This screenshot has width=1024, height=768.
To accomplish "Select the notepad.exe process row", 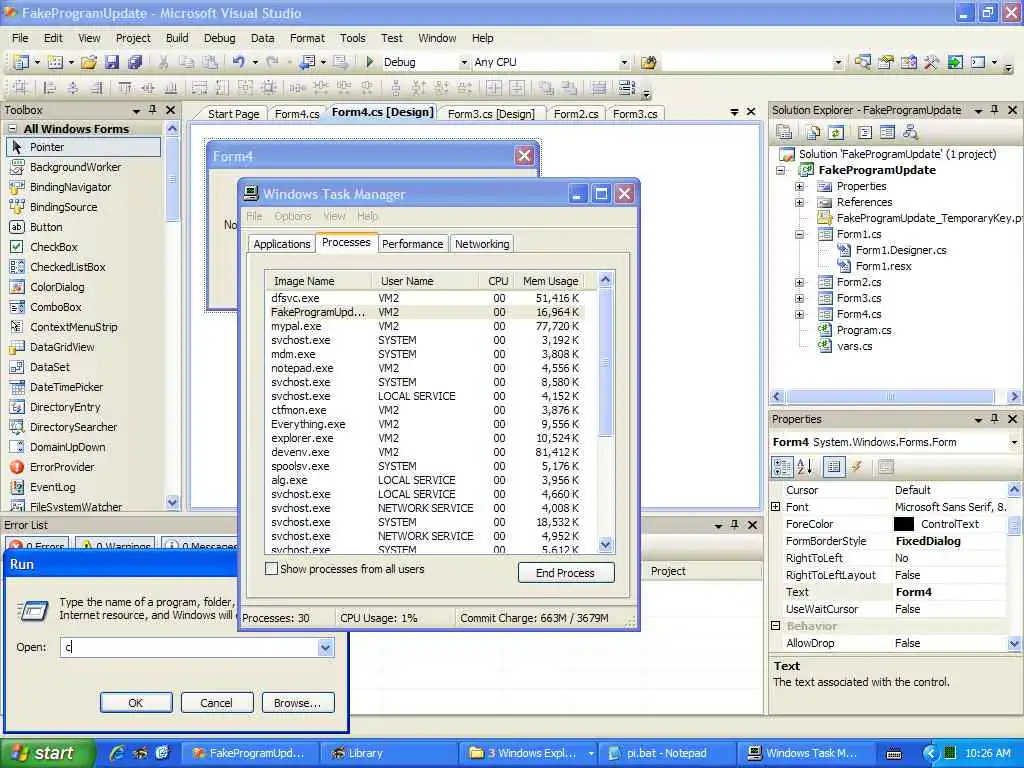I will point(424,368).
